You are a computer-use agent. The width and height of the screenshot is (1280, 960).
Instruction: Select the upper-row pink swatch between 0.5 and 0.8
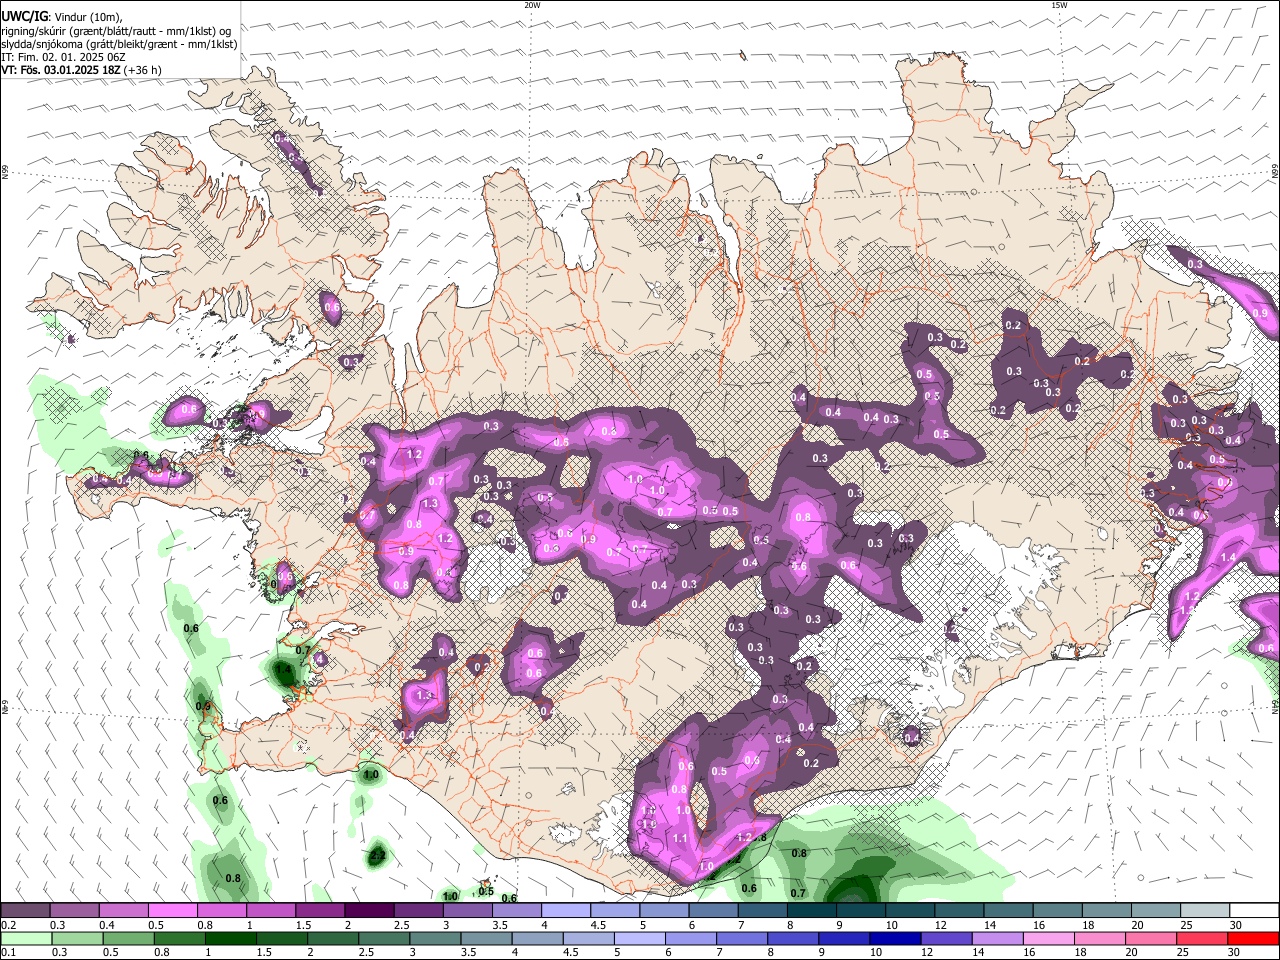[173, 911]
